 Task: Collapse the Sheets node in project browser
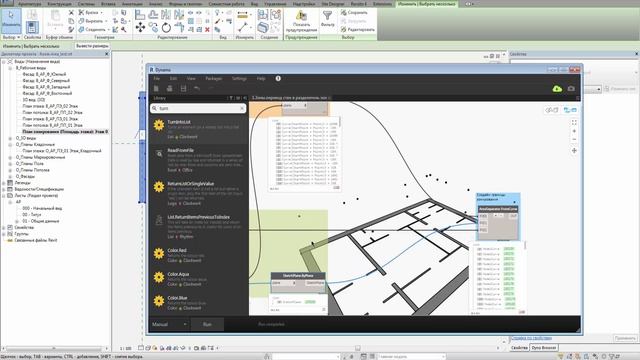click(x=4, y=196)
